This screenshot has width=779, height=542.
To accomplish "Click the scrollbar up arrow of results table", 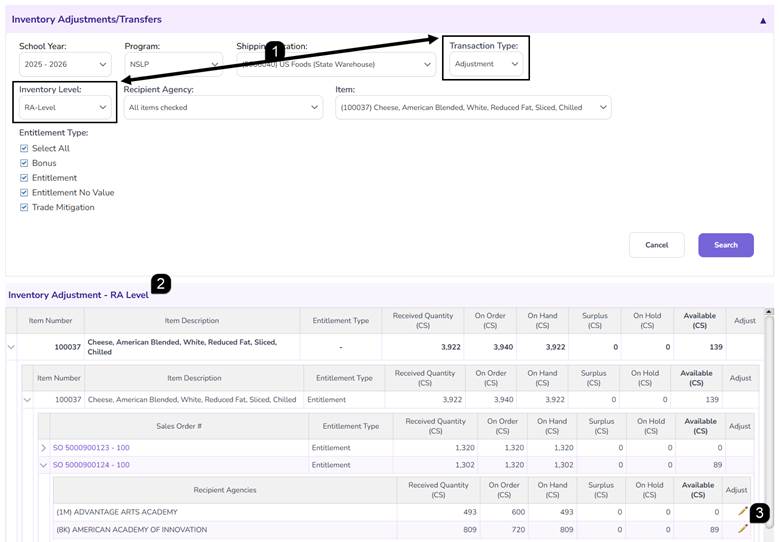I will (769, 311).
